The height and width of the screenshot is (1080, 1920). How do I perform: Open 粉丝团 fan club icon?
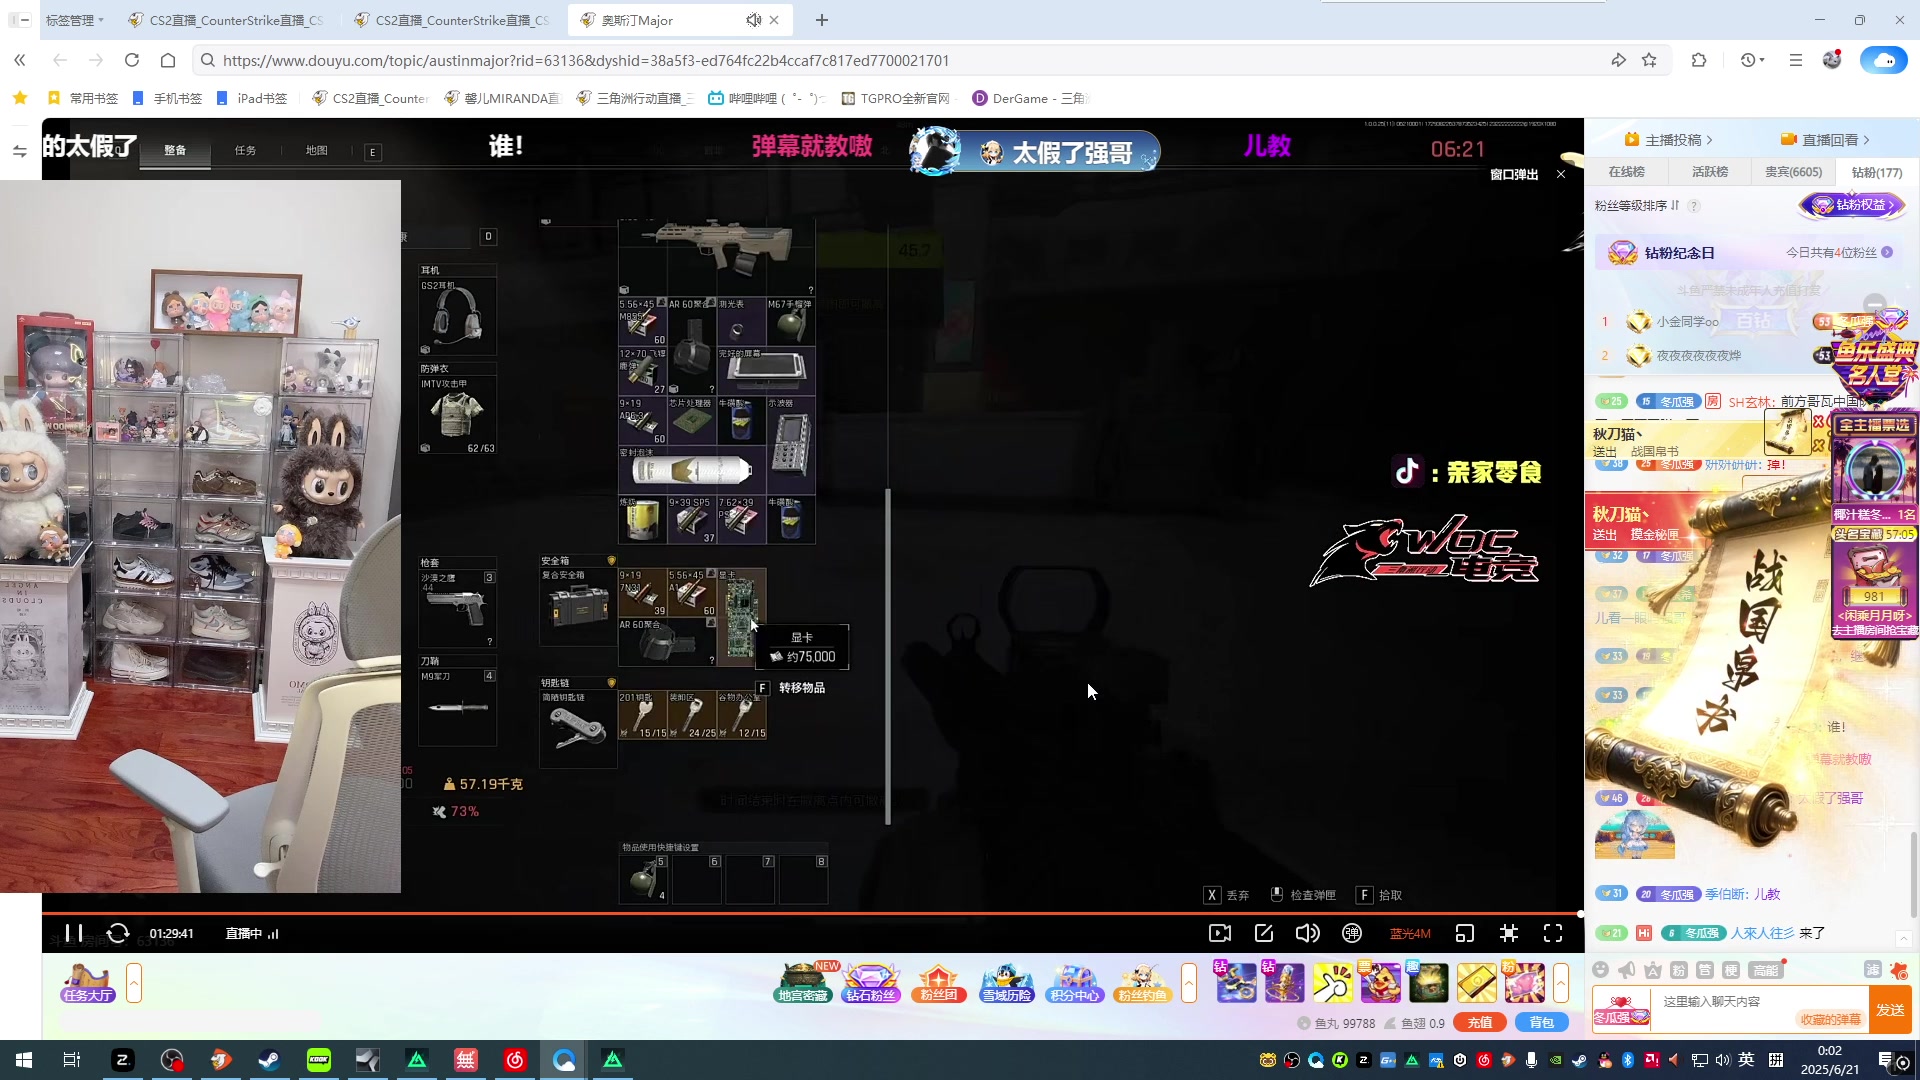(939, 984)
